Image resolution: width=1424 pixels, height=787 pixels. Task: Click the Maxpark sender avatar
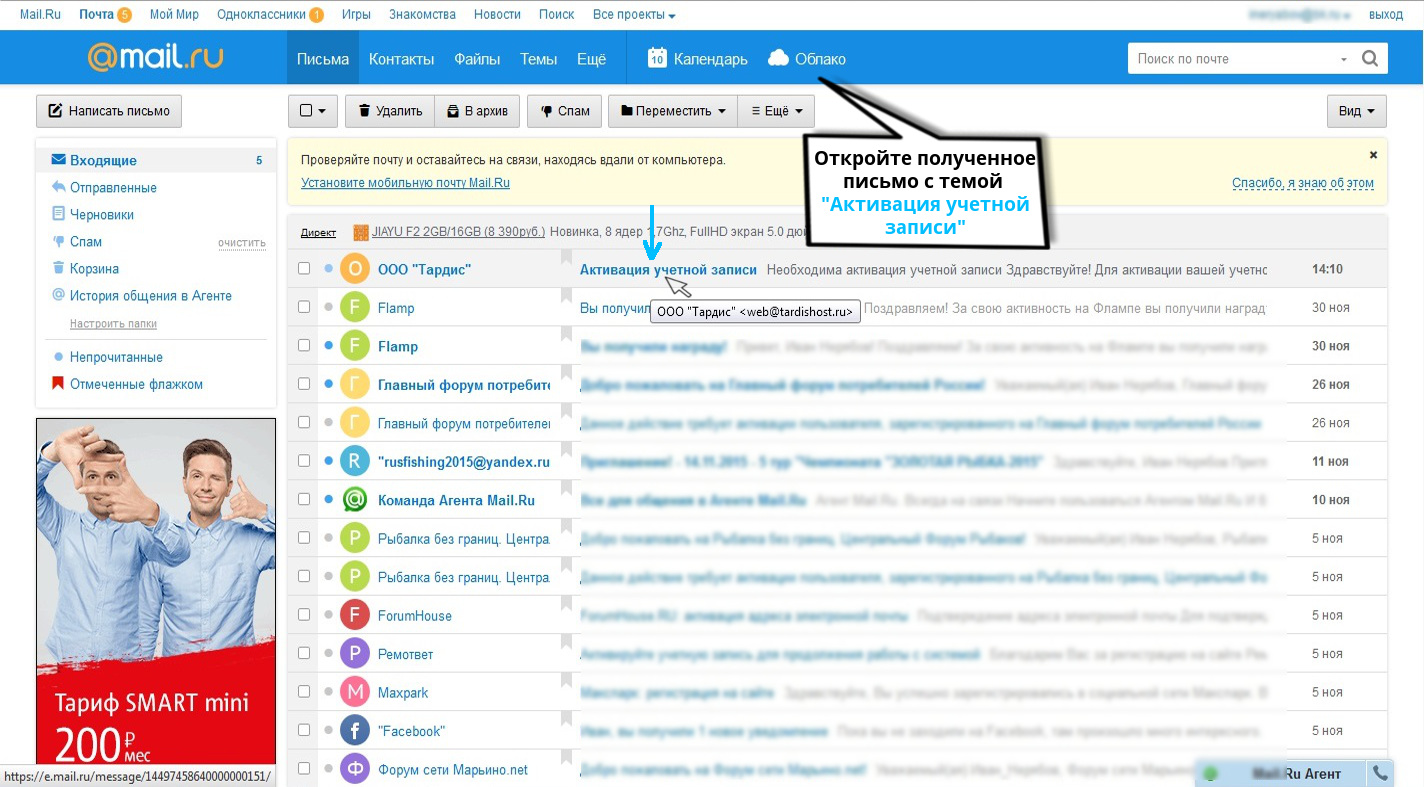[355, 692]
